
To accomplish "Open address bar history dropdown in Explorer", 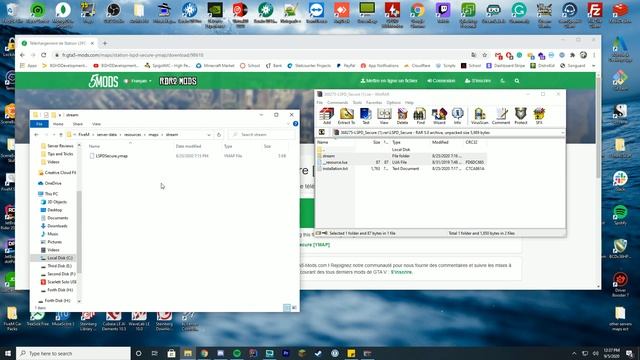I will point(209,135).
